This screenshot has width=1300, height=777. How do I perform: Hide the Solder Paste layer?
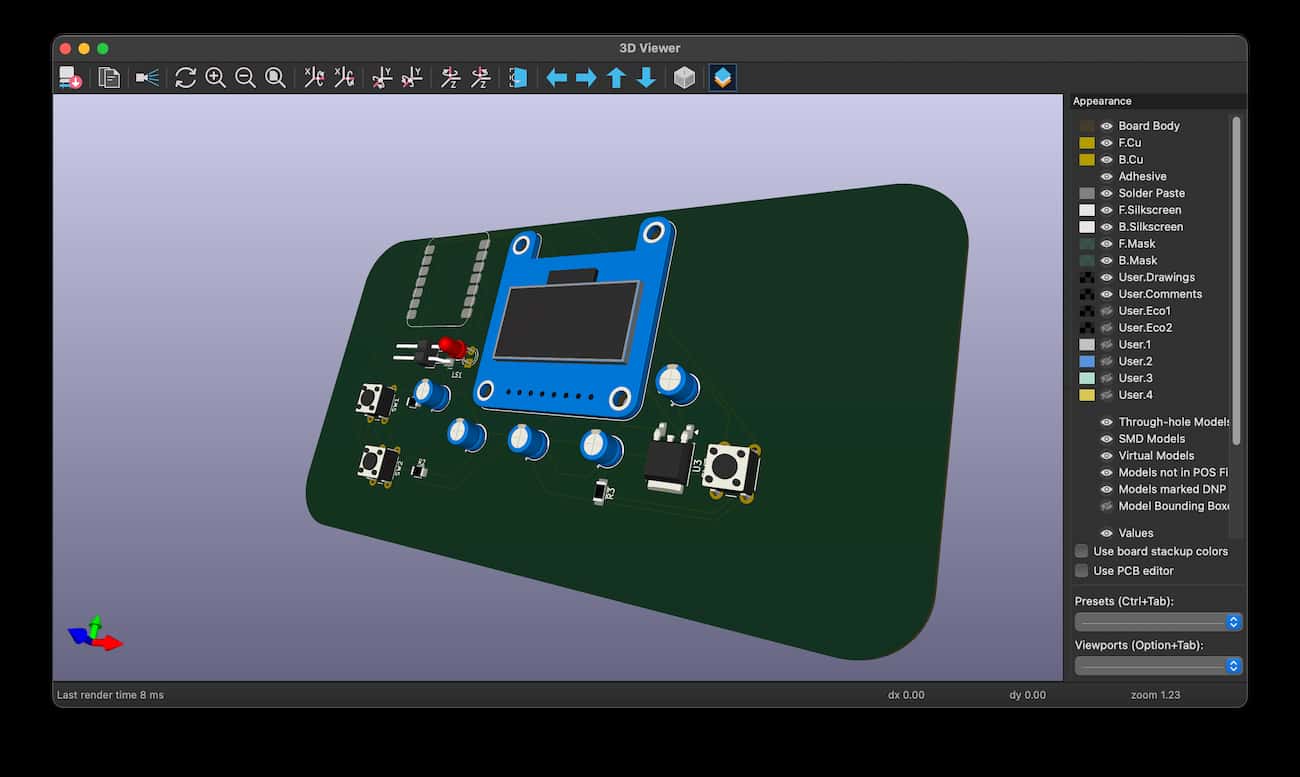click(1105, 193)
